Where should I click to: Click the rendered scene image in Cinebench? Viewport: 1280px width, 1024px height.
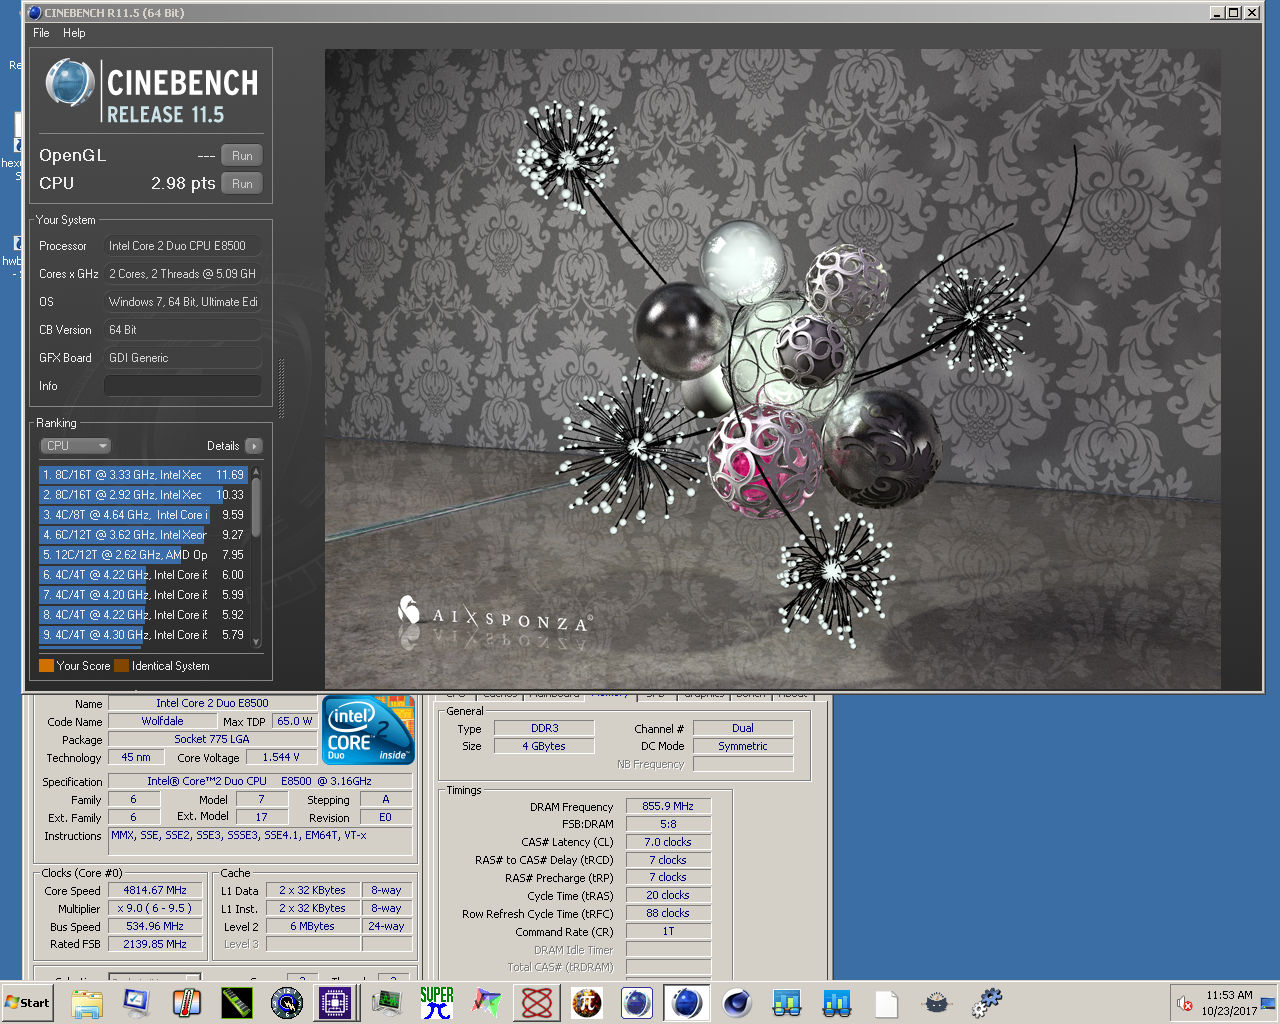point(772,369)
